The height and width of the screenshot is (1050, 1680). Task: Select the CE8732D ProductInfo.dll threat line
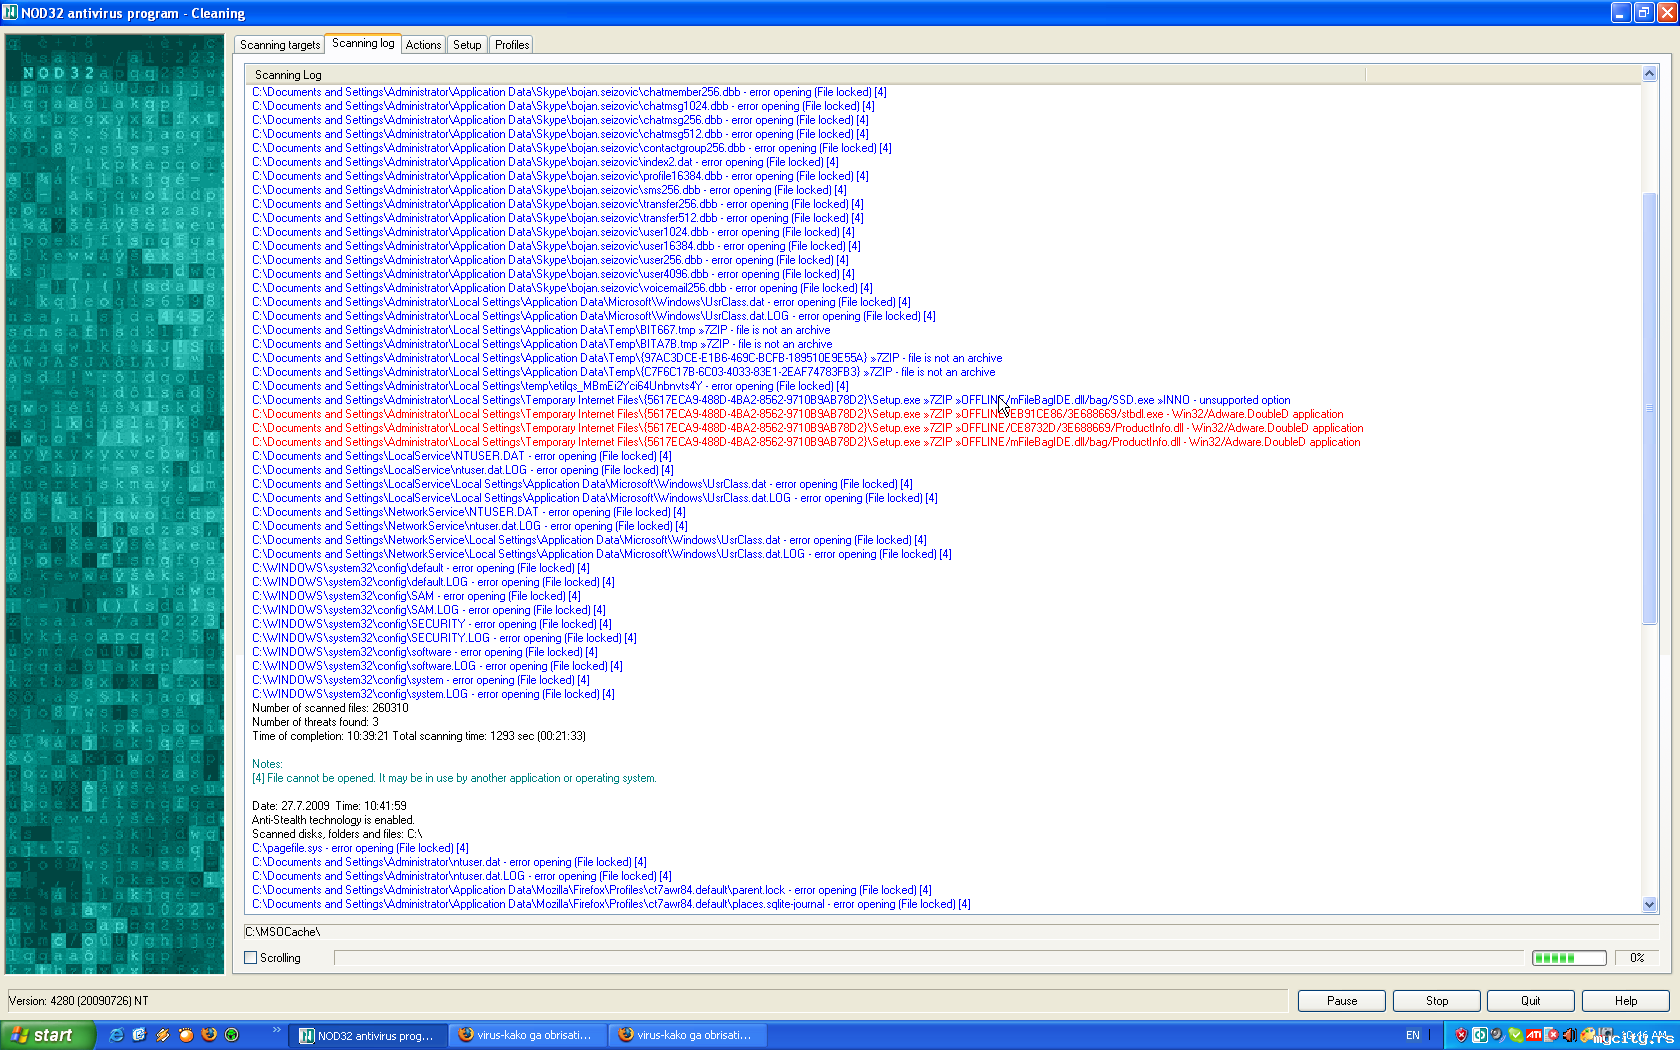tap(807, 428)
